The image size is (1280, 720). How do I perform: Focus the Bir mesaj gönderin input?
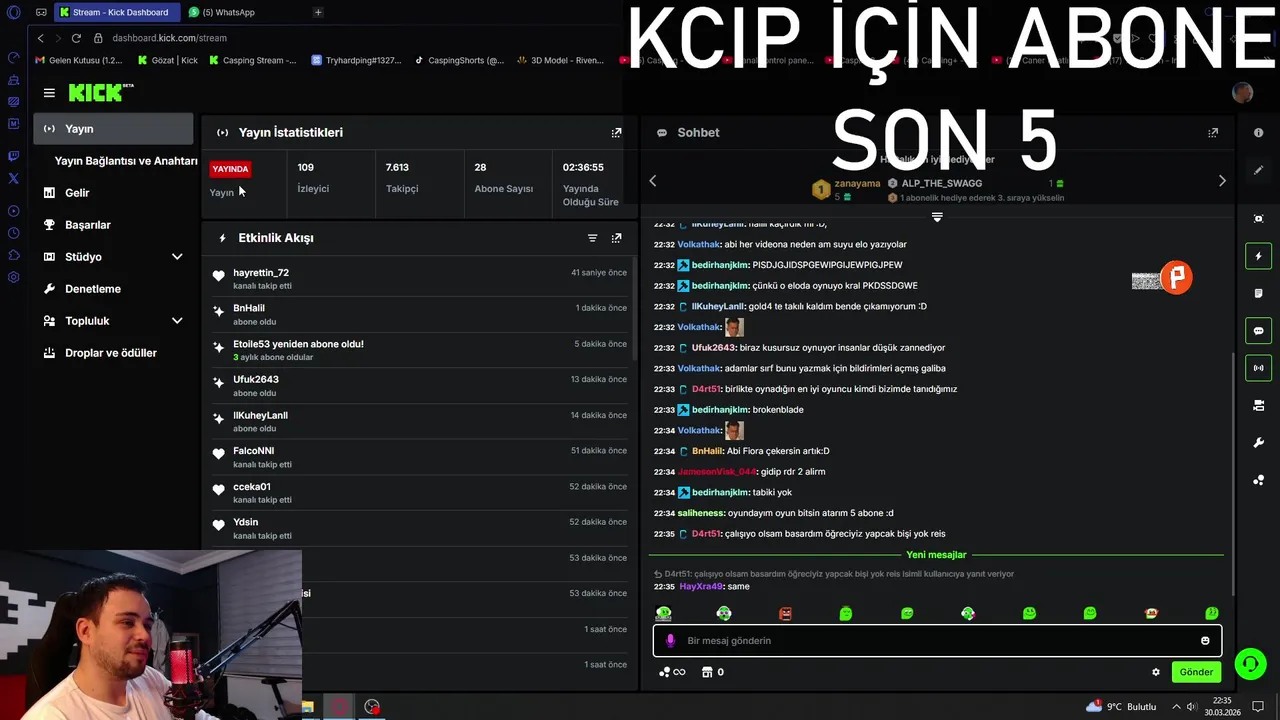937,640
